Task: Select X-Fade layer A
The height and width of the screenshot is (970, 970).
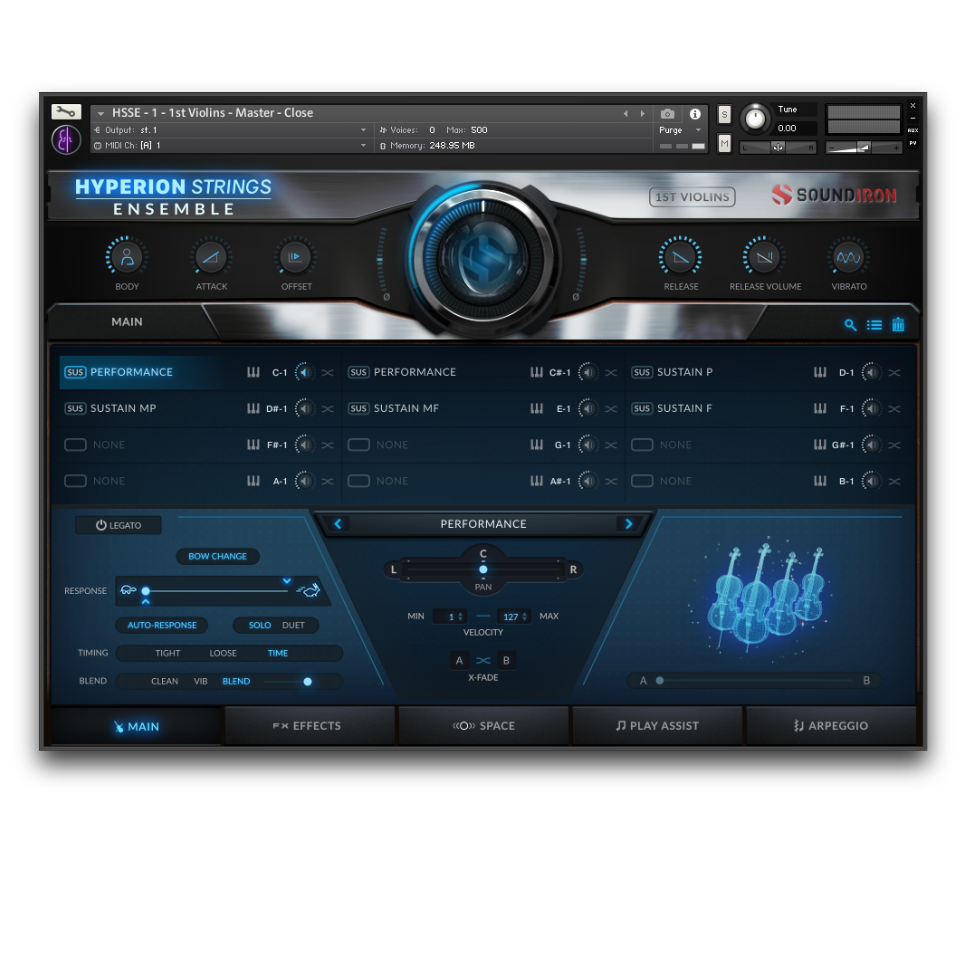Action: [x=459, y=661]
